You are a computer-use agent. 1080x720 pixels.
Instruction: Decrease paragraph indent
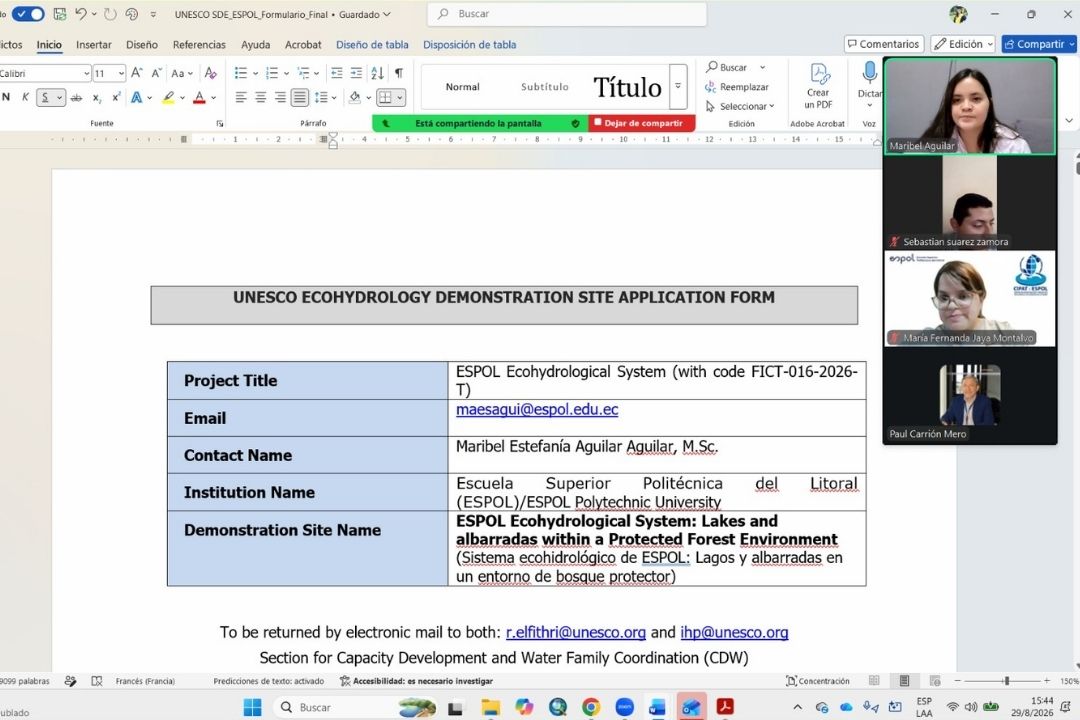[x=337, y=73]
